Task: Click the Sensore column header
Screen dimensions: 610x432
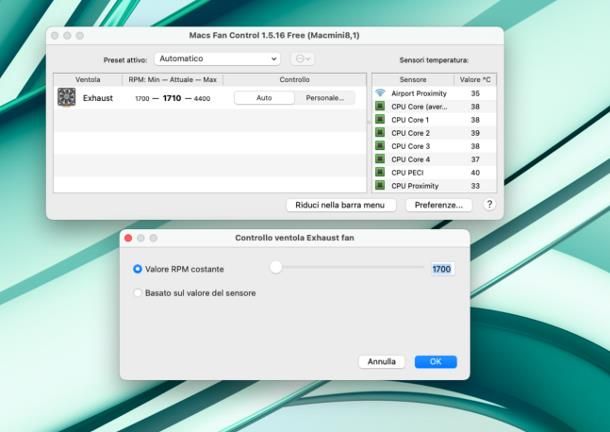Action: coord(413,79)
